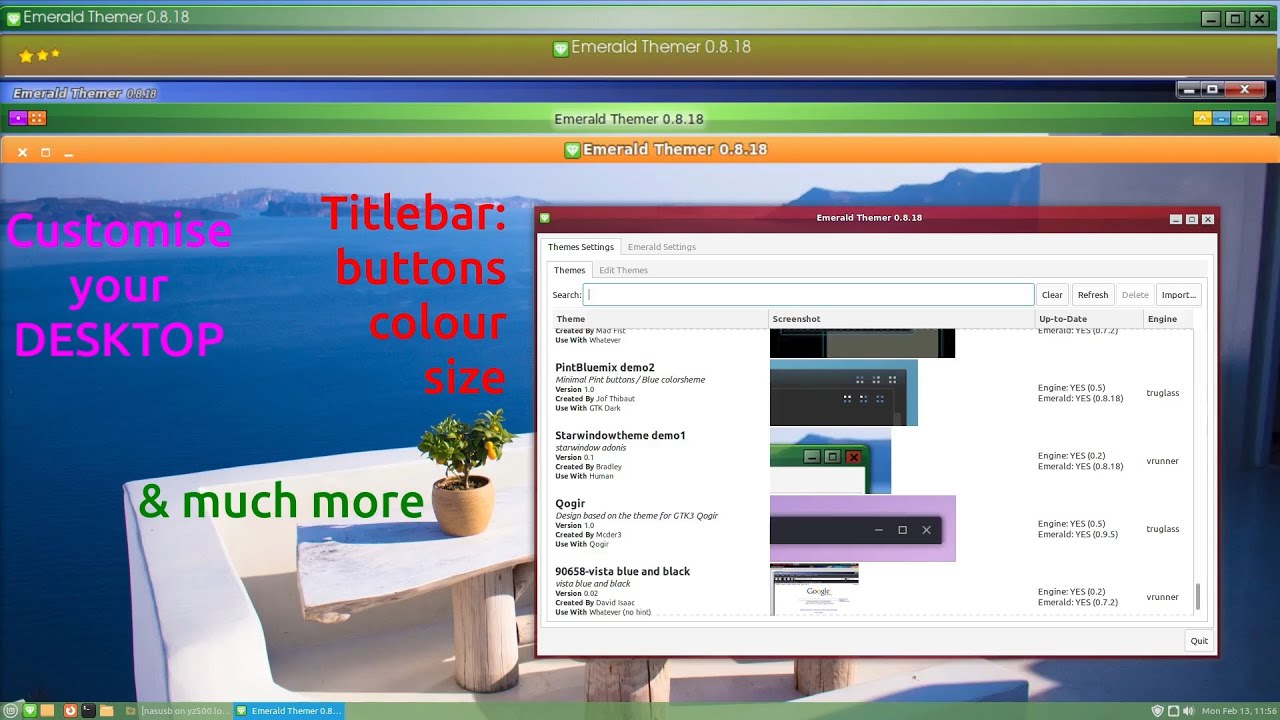This screenshot has height=720, width=1280.
Task: Click the greyed Delete button
Action: pos(1135,295)
